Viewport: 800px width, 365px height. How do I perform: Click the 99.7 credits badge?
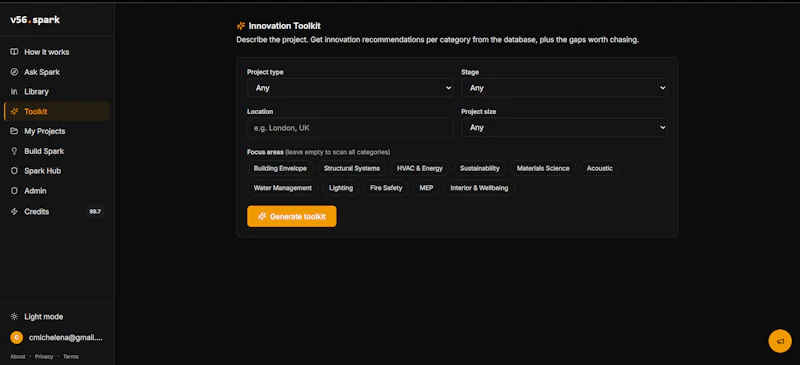95,211
